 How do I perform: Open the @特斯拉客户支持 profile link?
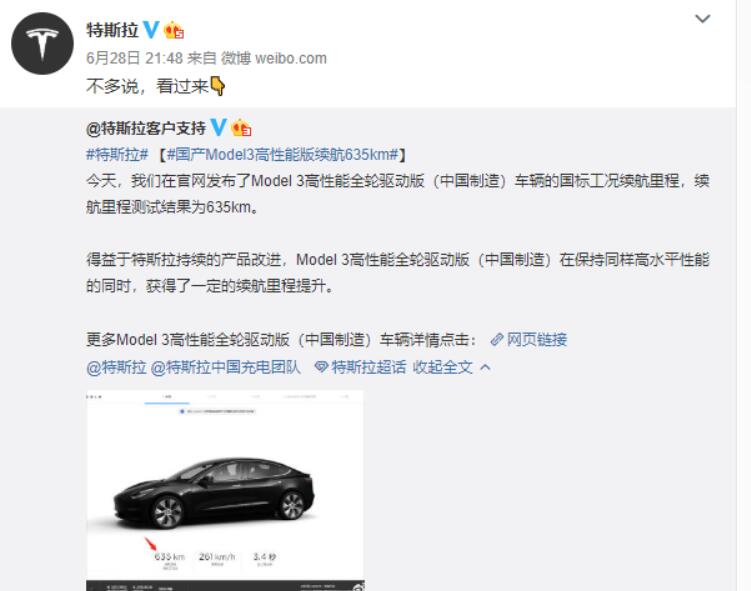(146, 128)
